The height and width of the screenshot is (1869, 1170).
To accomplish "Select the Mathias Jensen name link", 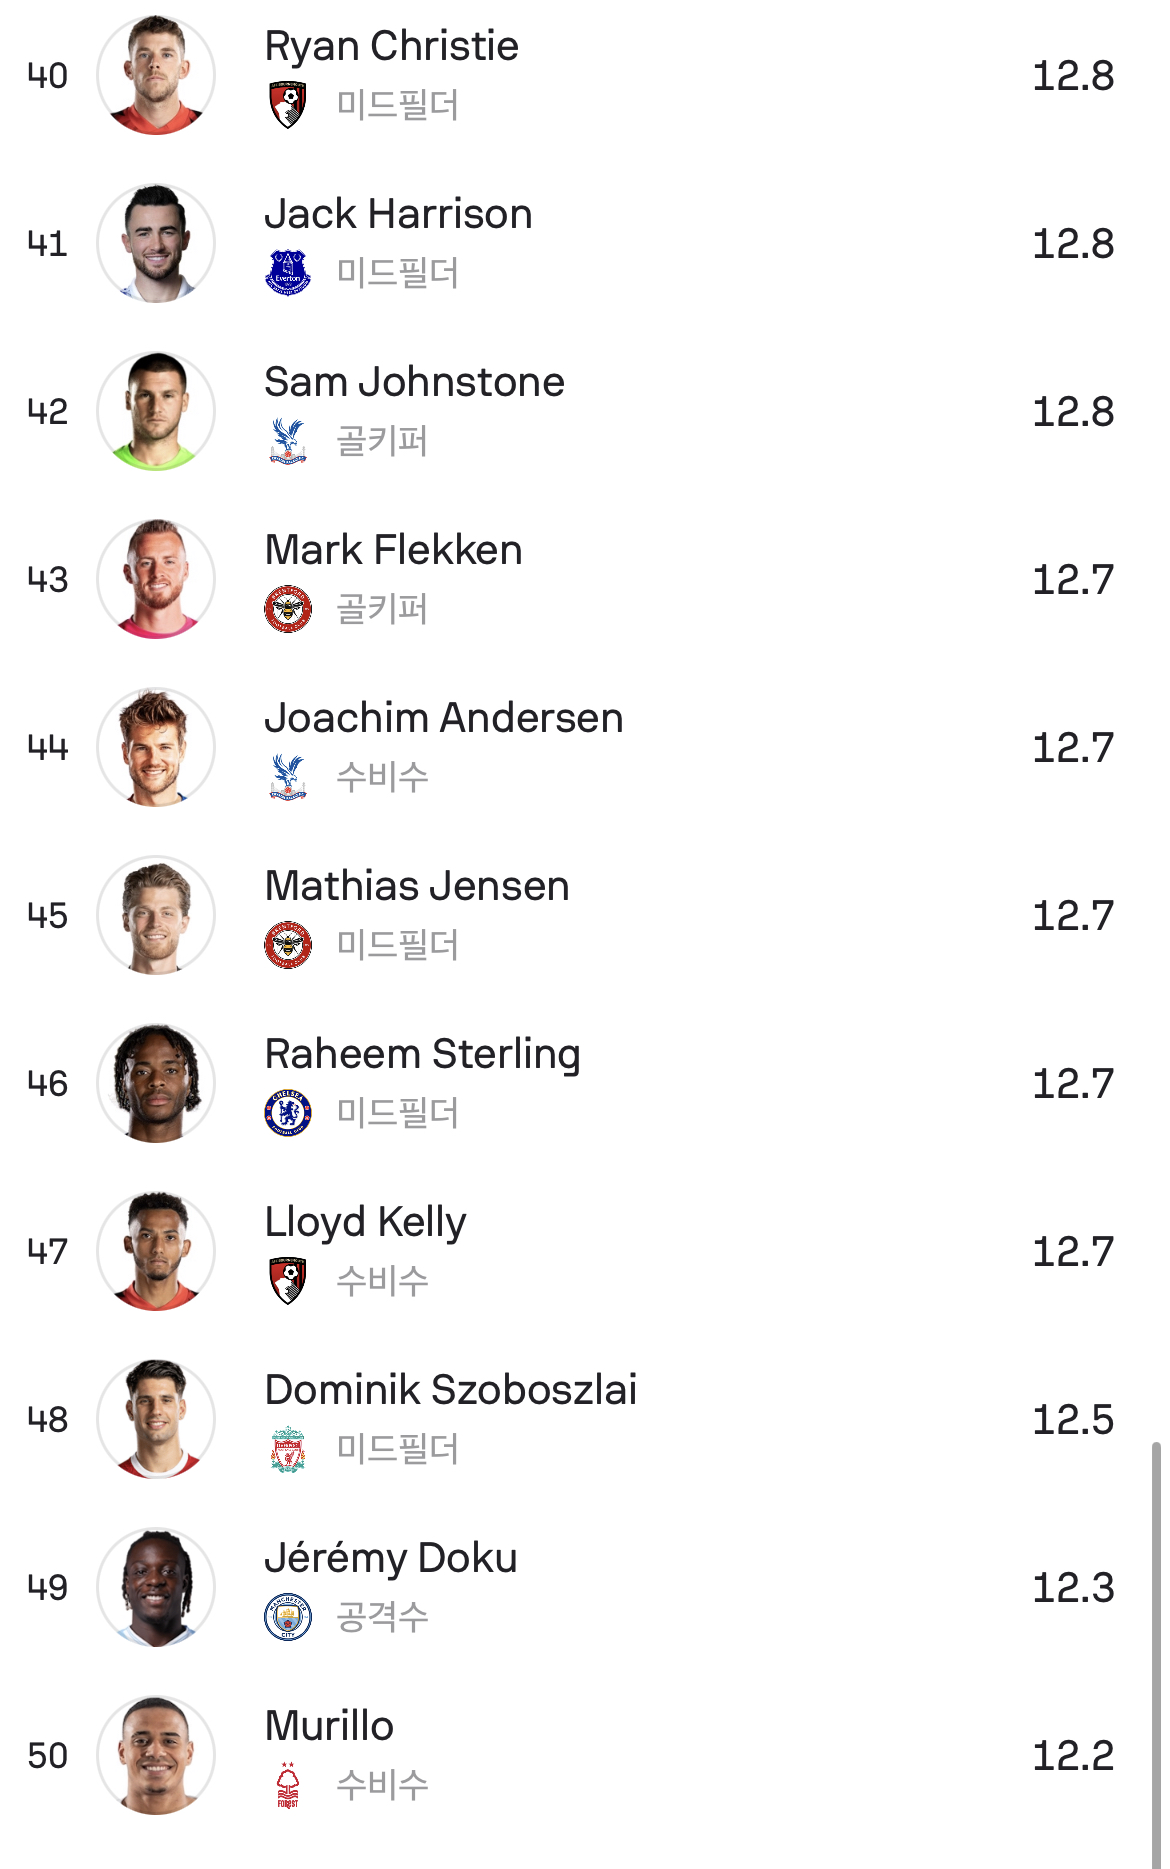I will (417, 886).
